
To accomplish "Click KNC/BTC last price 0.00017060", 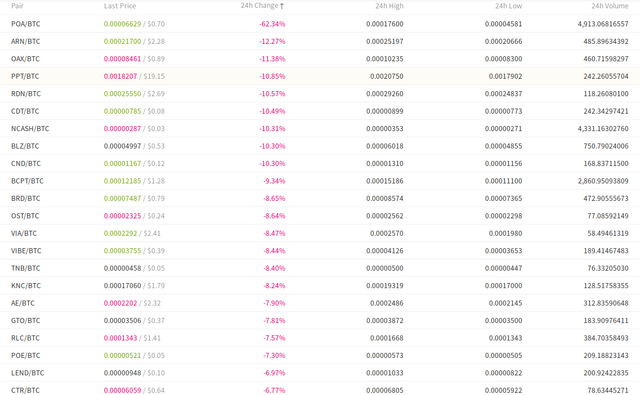I will (x=122, y=286).
